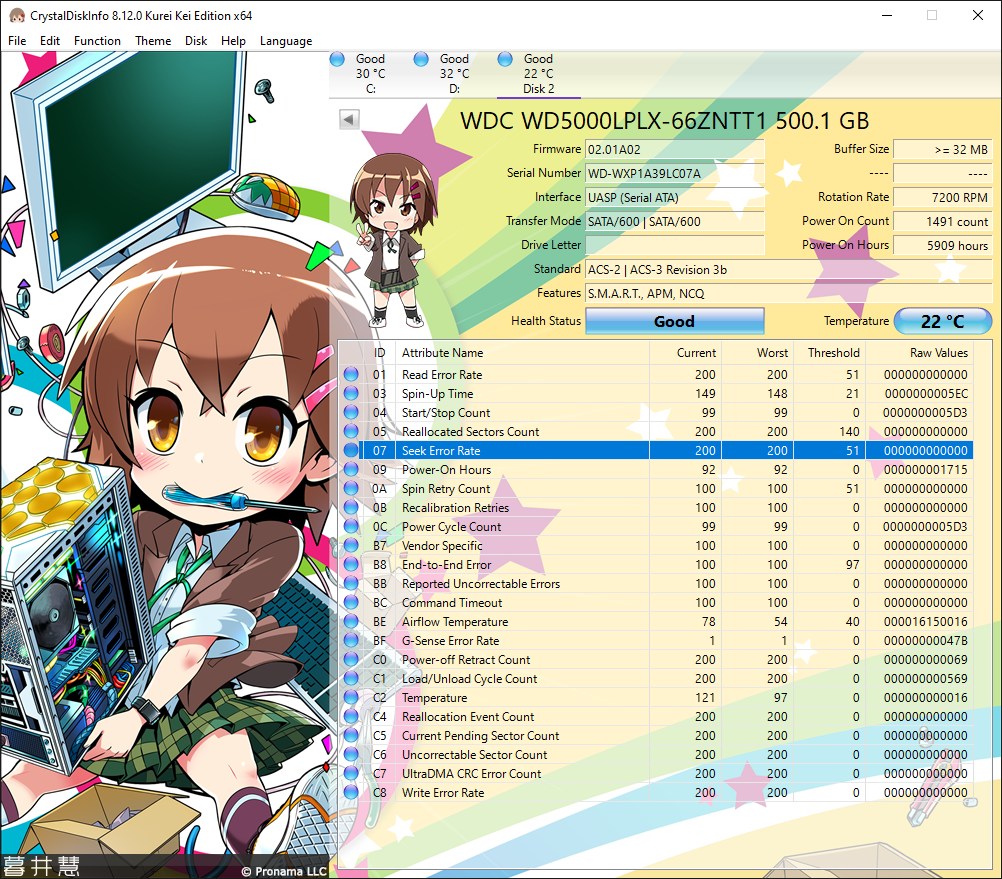Click the CrystalDiskInfo app icon in title bar
This screenshot has height=879, width=1002.
17,16
